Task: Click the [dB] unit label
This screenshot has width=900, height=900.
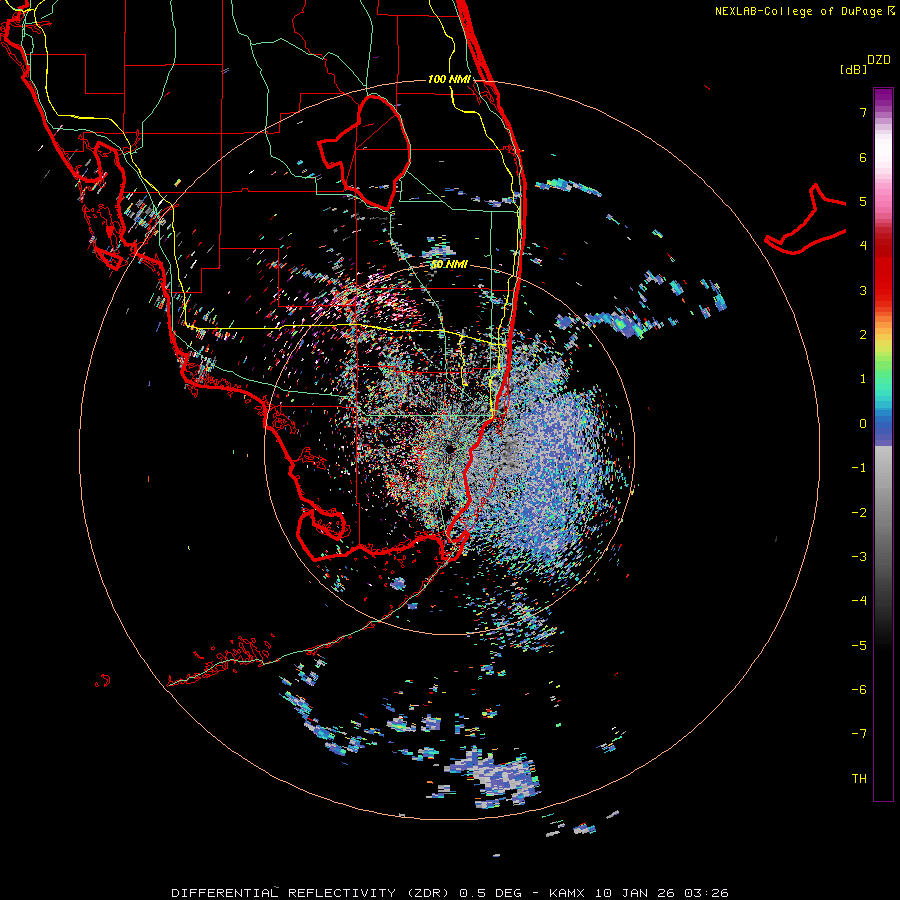Action: 854,69
